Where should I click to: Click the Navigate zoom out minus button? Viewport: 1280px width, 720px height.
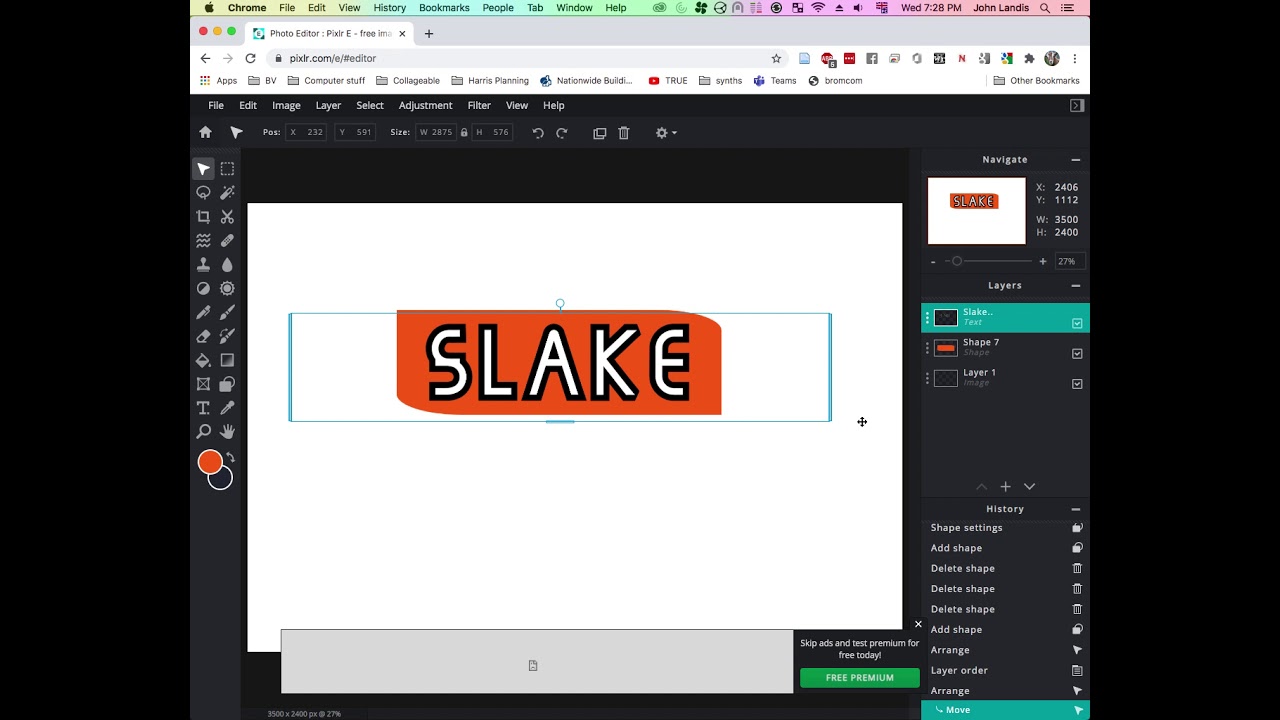tap(933, 262)
